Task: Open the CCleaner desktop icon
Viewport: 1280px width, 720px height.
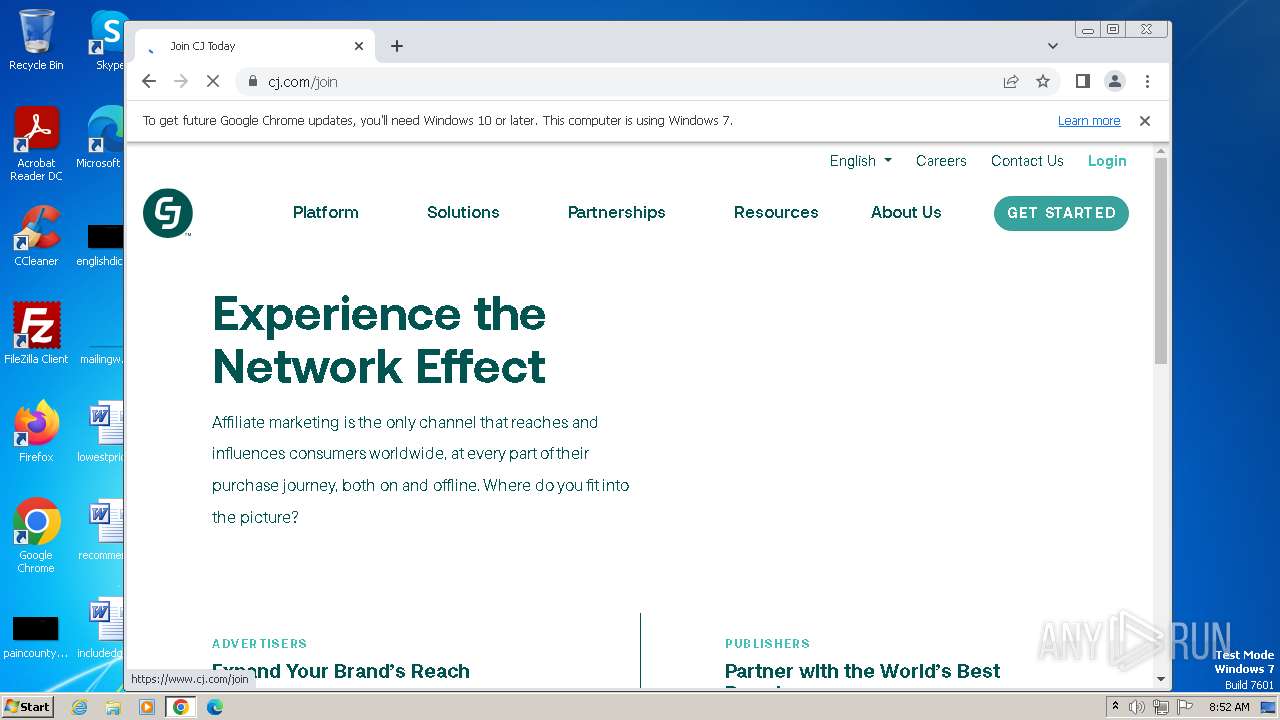Action: pyautogui.click(x=36, y=236)
